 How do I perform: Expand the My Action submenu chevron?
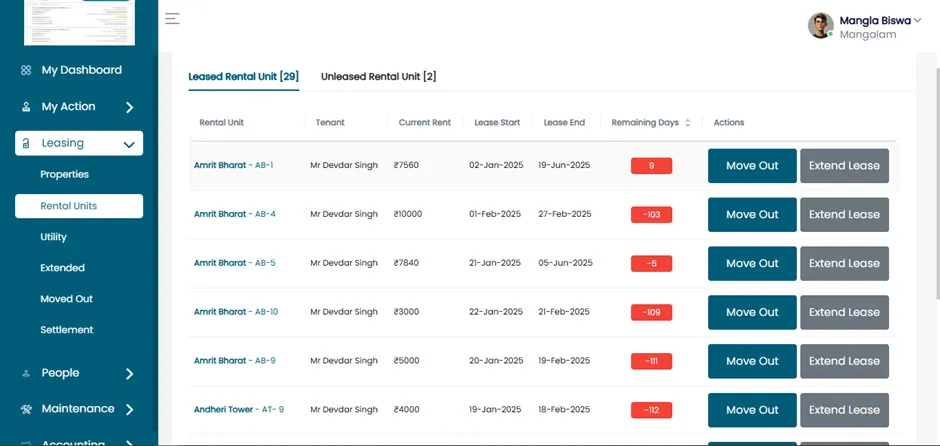(129, 107)
